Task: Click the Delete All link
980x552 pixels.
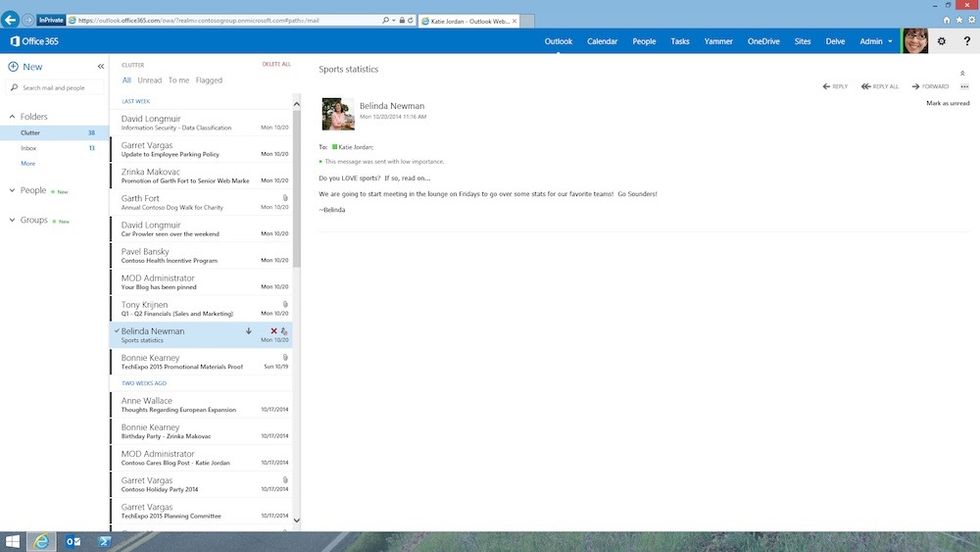Action: pyautogui.click(x=276, y=64)
